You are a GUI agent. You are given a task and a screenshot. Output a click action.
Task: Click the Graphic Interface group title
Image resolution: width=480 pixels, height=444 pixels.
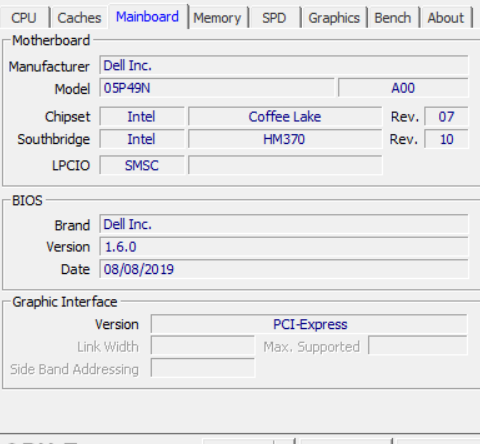coord(65,302)
